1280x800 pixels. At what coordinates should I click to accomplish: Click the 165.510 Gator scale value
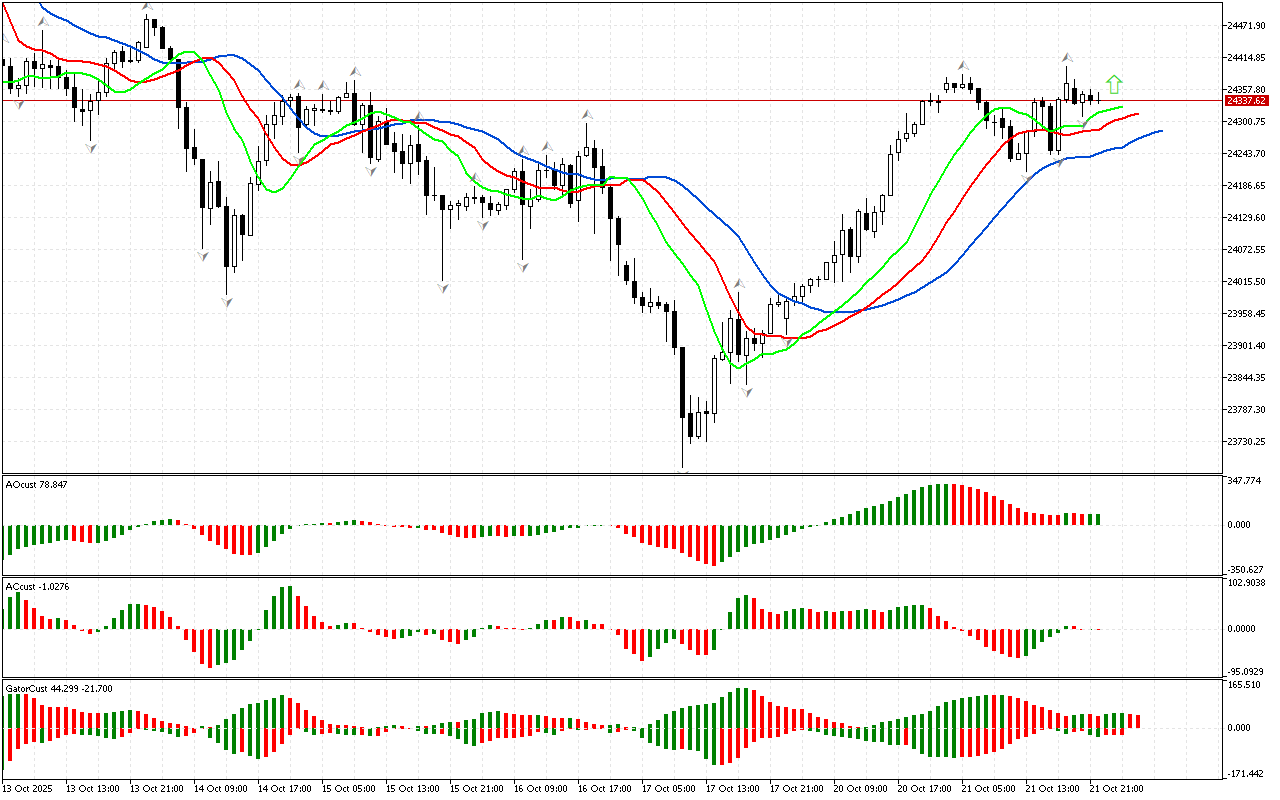1246,685
